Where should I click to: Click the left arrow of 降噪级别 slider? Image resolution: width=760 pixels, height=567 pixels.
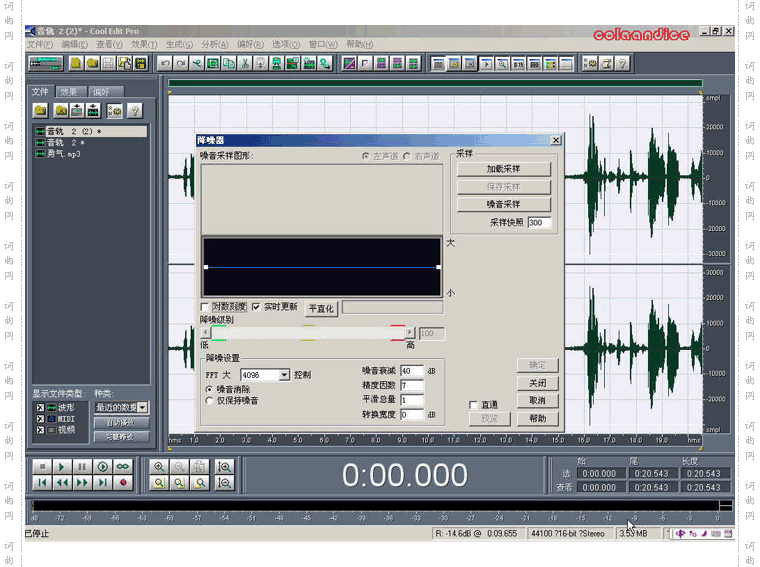click(x=206, y=333)
